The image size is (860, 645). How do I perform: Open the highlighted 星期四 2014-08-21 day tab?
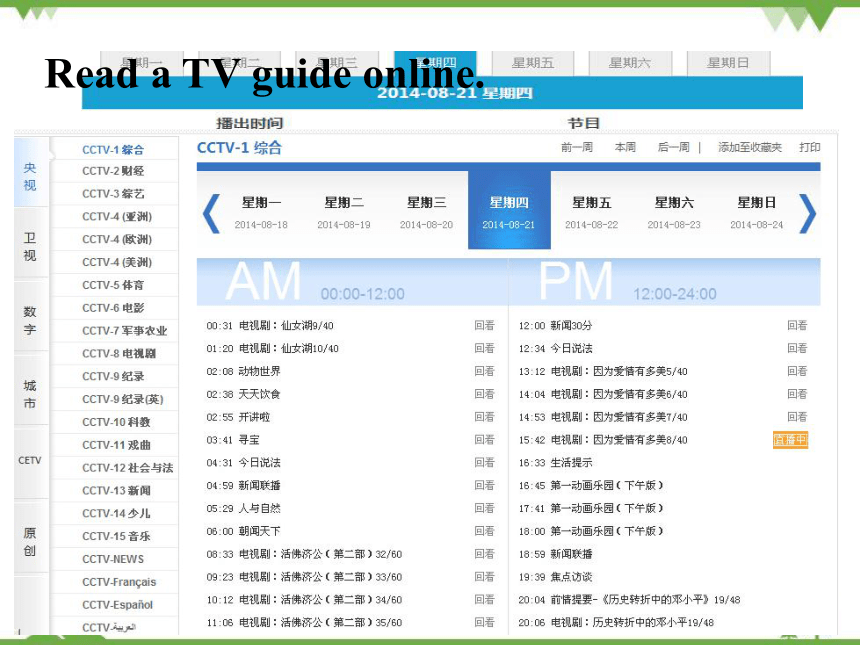point(509,211)
